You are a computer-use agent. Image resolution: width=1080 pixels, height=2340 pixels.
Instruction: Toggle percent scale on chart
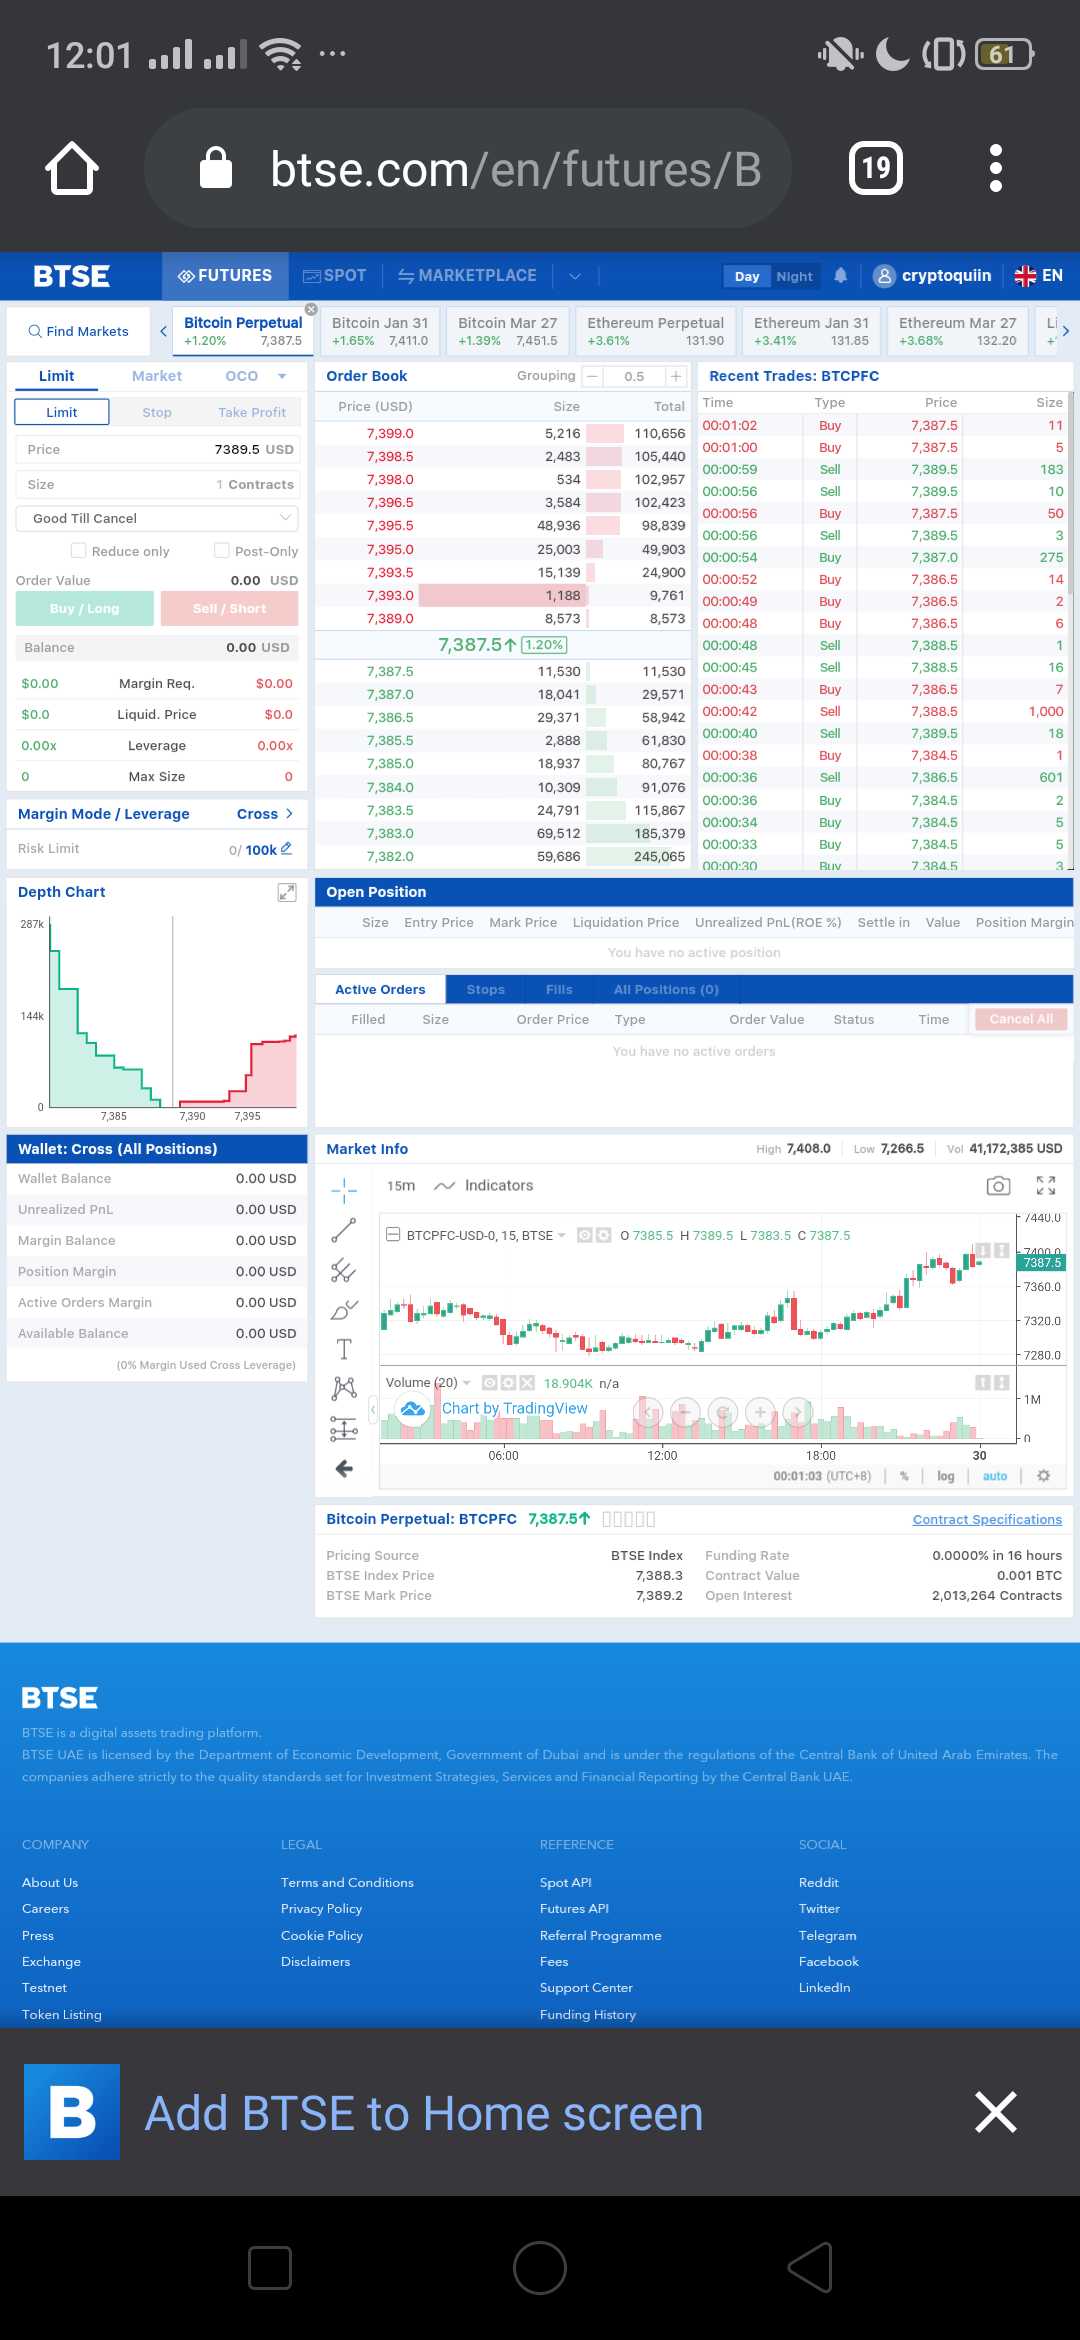coord(904,1476)
